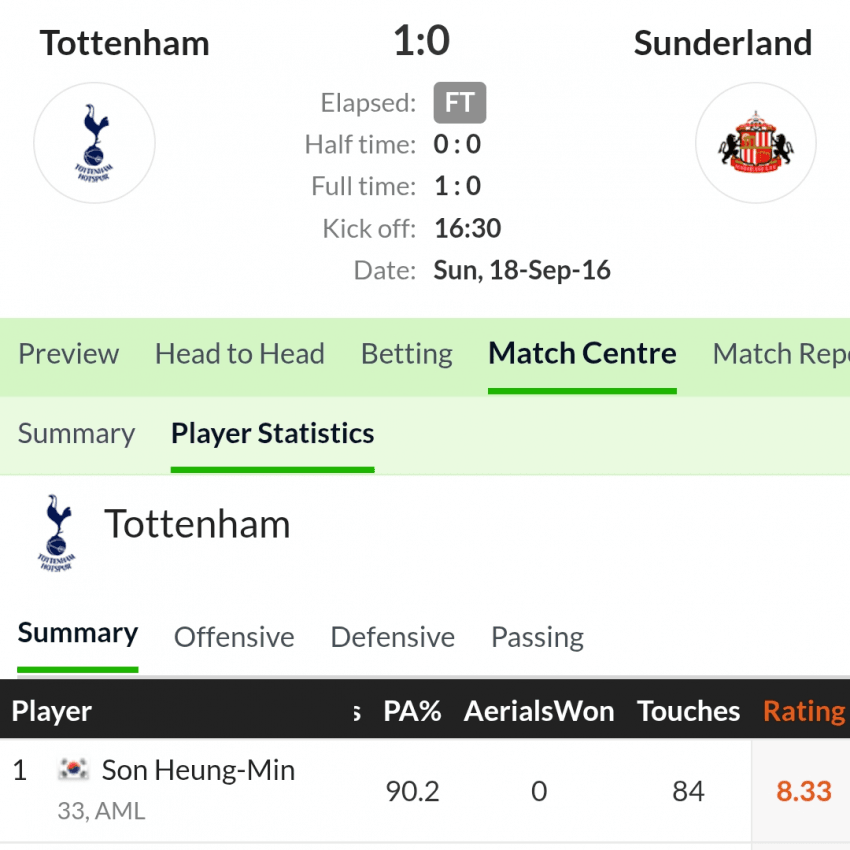Viewport: 850px width, 850px height.
Task: Click the Tottenham crest in the match header
Action: pyautogui.click(x=94, y=143)
